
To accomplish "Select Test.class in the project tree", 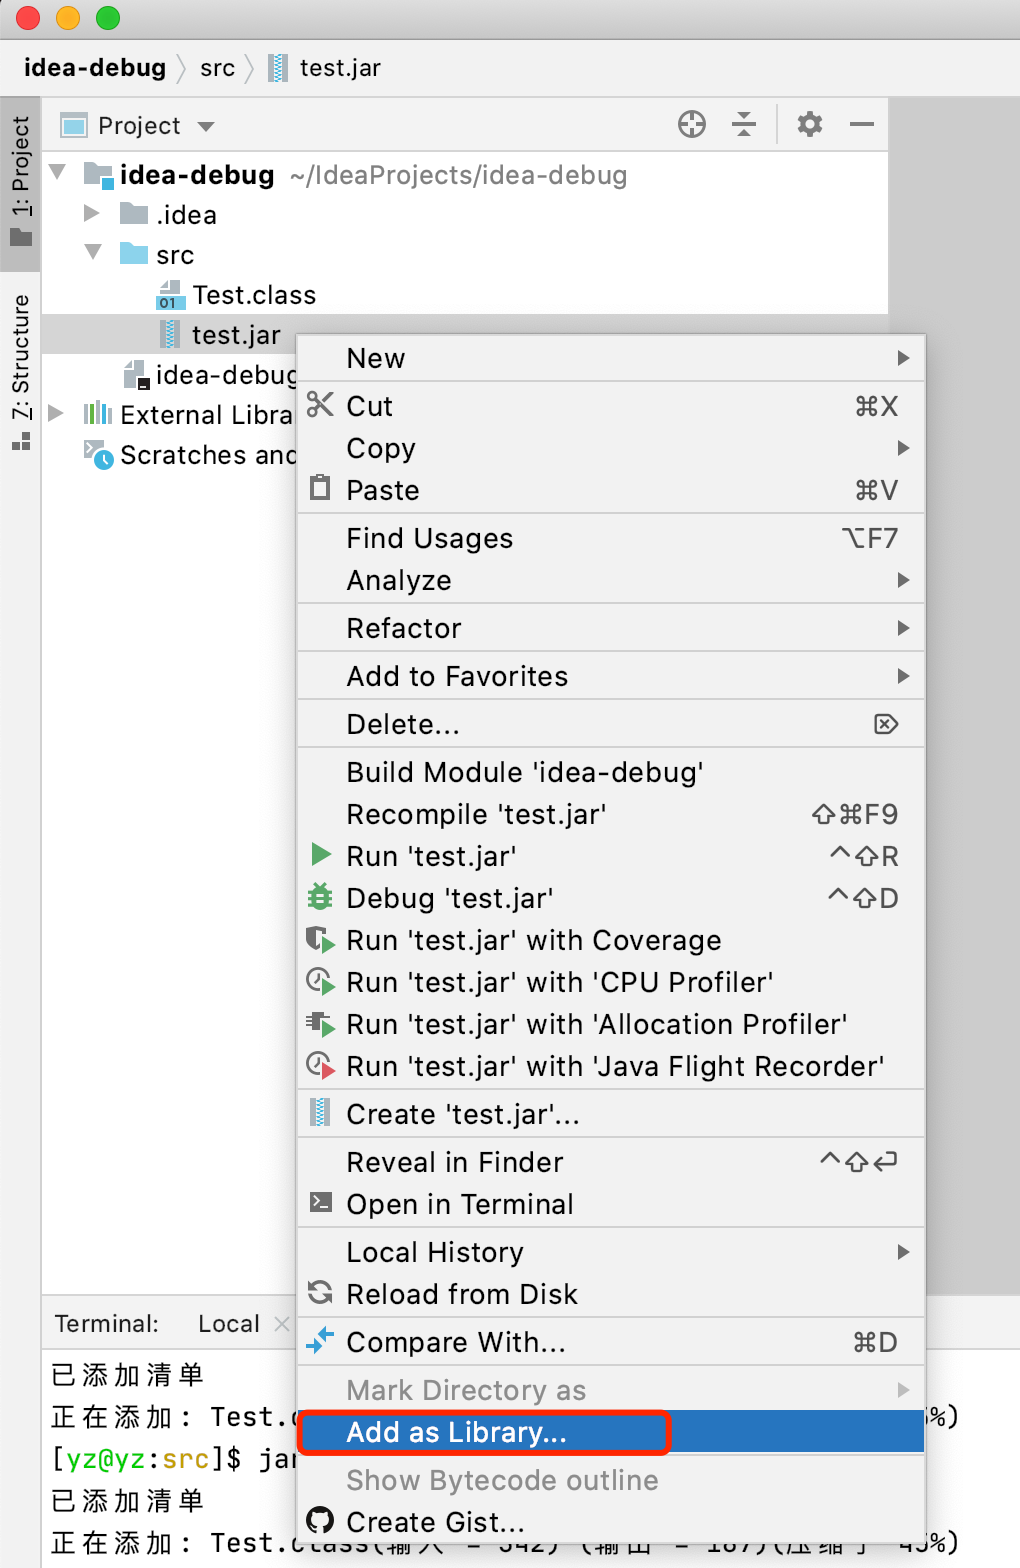I will [254, 295].
